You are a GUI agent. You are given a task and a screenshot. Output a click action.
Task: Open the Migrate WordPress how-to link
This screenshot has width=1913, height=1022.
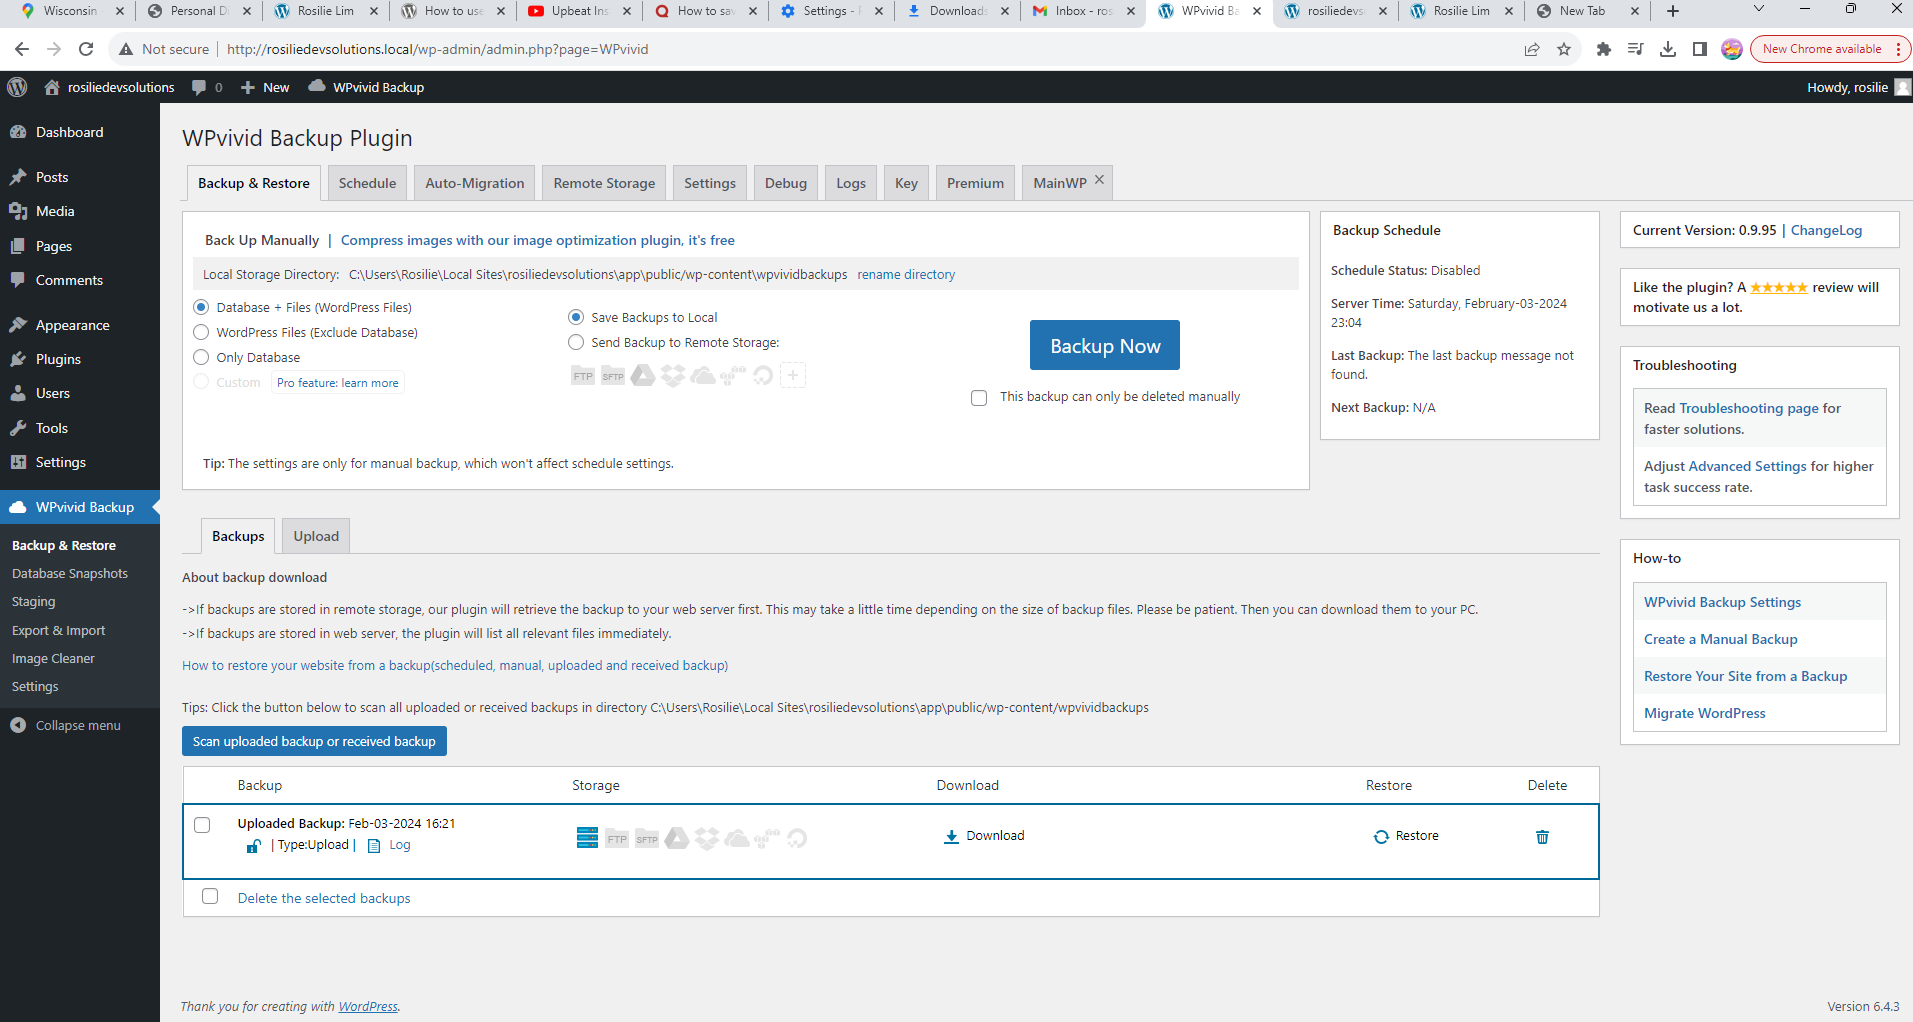pyautogui.click(x=1704, y=713)
